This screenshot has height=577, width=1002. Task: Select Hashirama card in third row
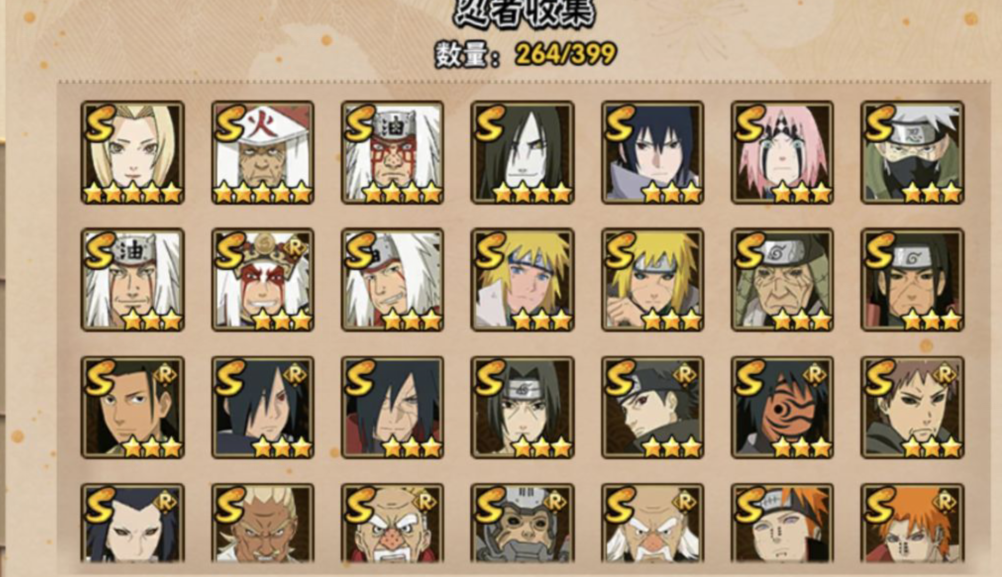coord(132,408)
